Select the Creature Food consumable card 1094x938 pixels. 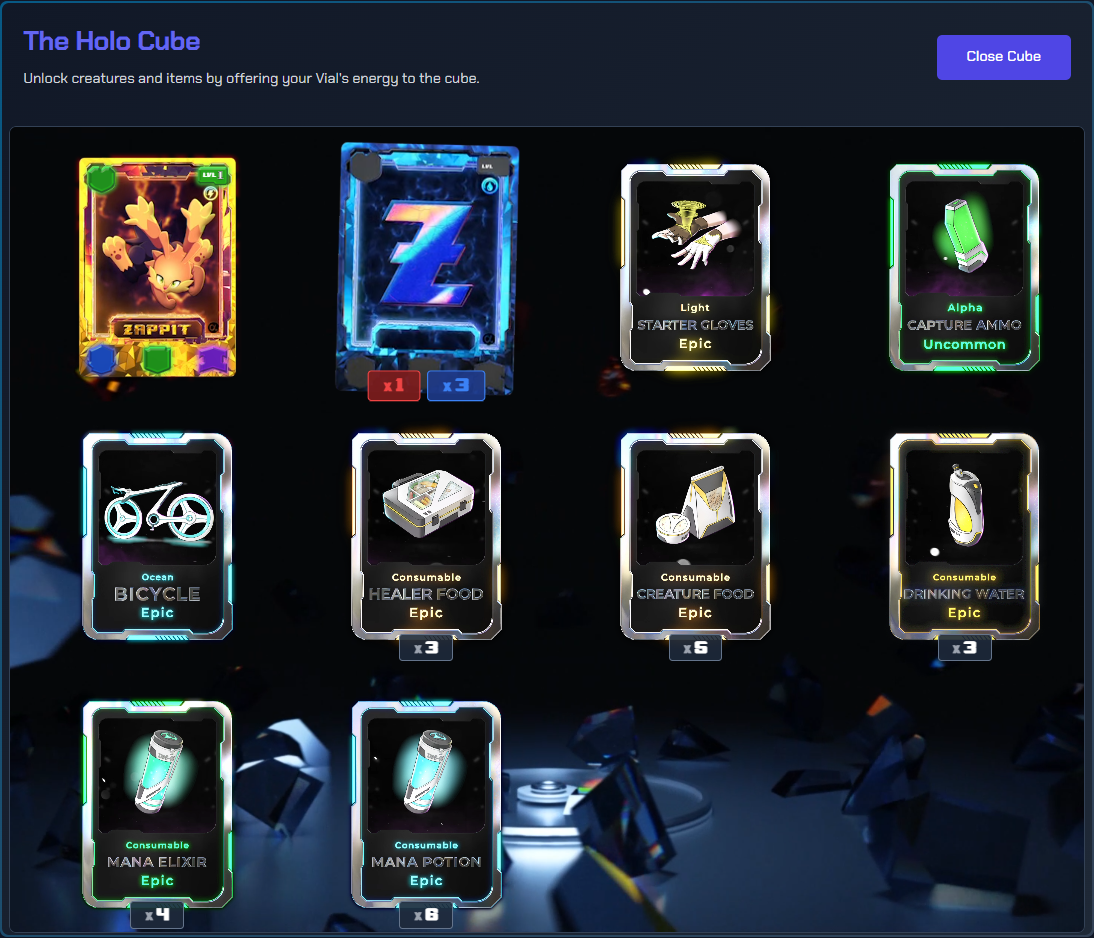click(696, 536)
